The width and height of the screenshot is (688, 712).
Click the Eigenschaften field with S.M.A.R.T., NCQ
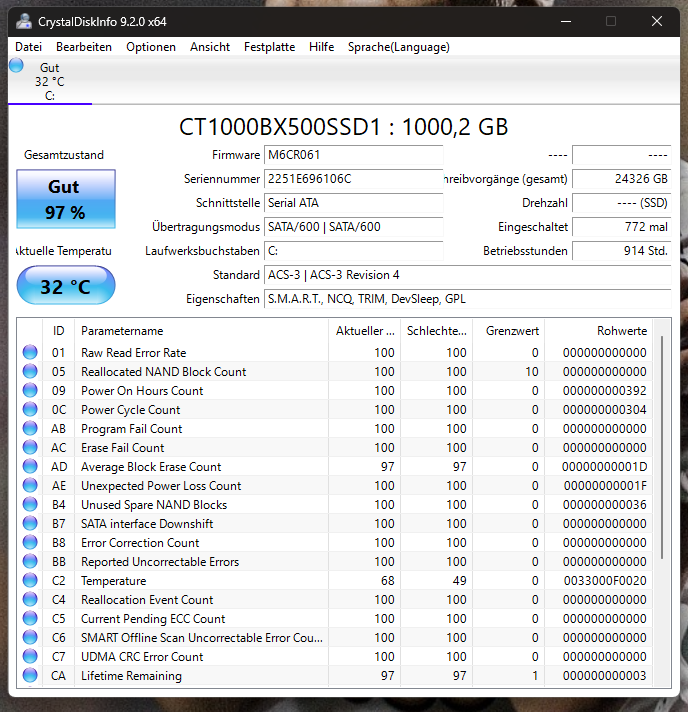[x=467, y=299]
